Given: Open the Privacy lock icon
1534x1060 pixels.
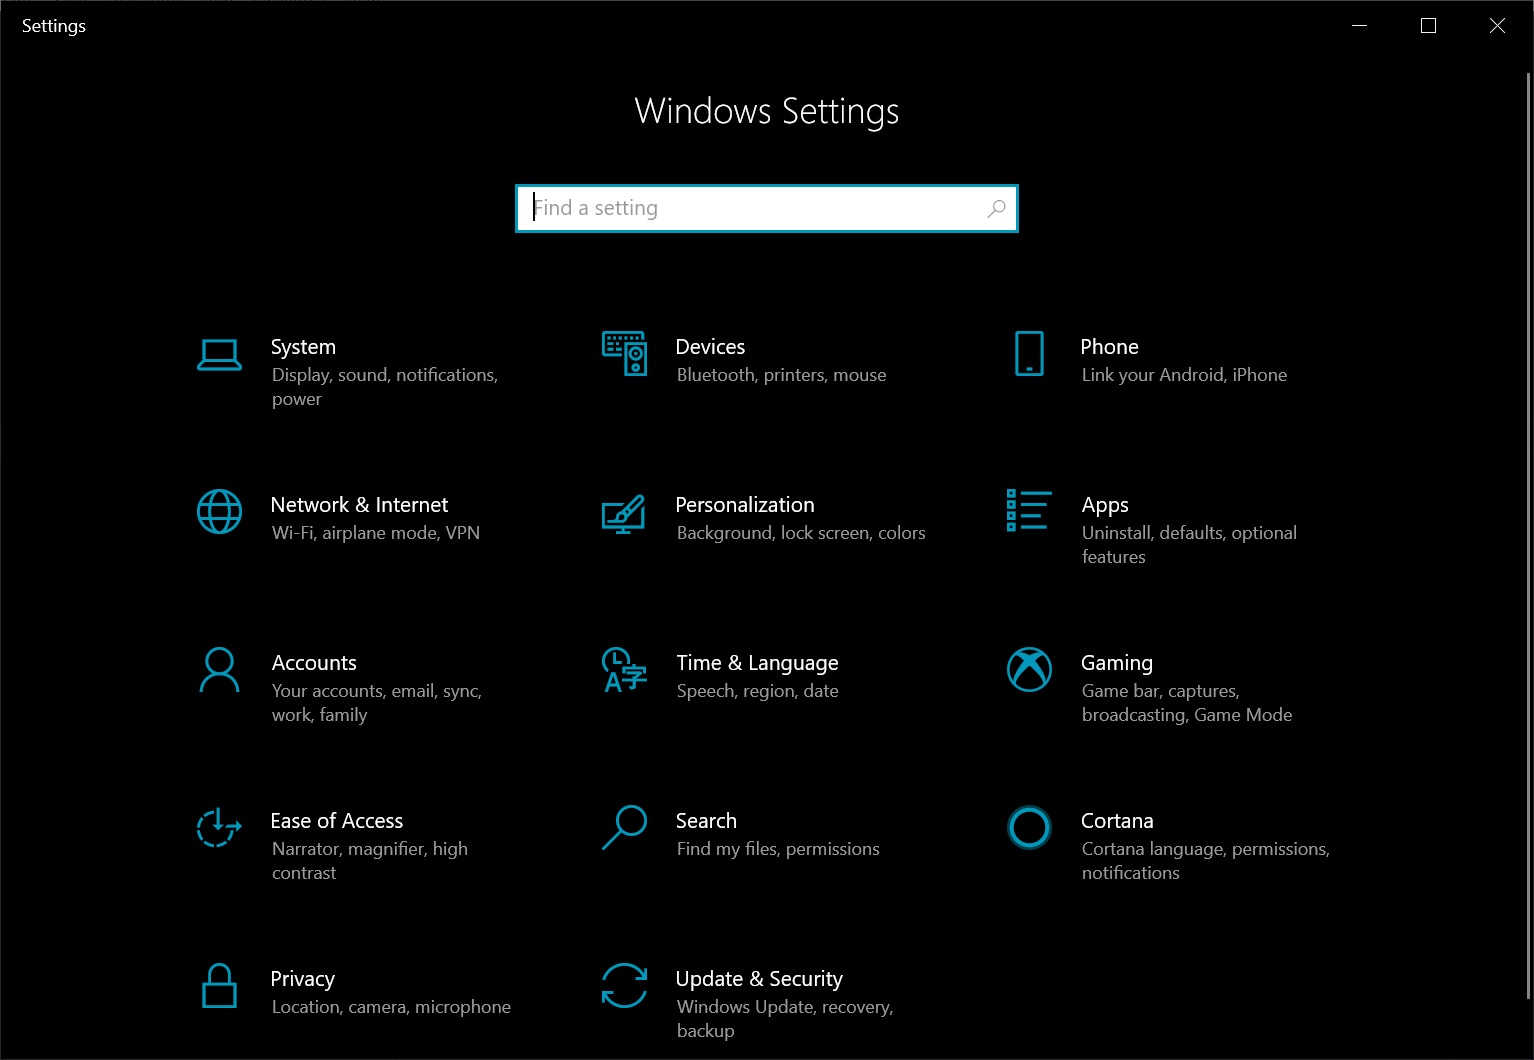Looking at the screenshot, I should pyautogui.click(x=219, y=986).
